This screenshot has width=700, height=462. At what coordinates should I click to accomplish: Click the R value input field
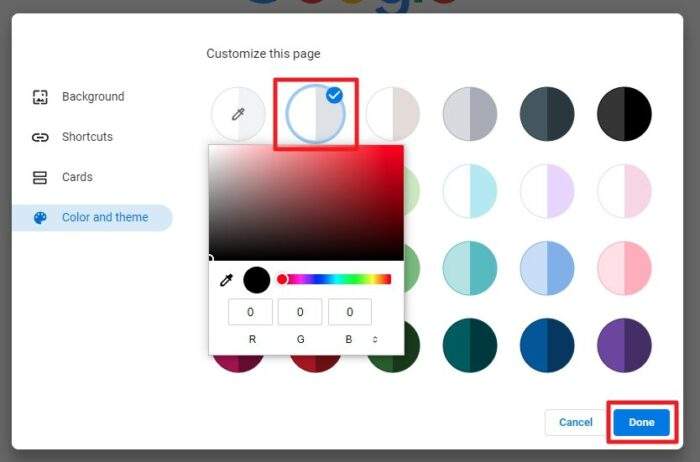pos(250,312)
